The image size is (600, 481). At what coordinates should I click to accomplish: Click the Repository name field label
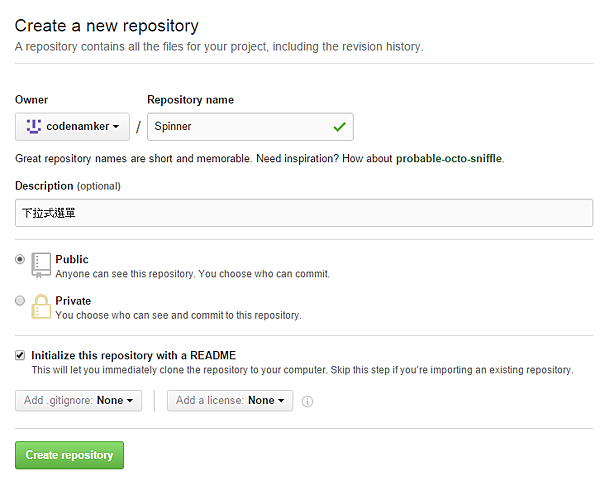(x=190, y=100)
